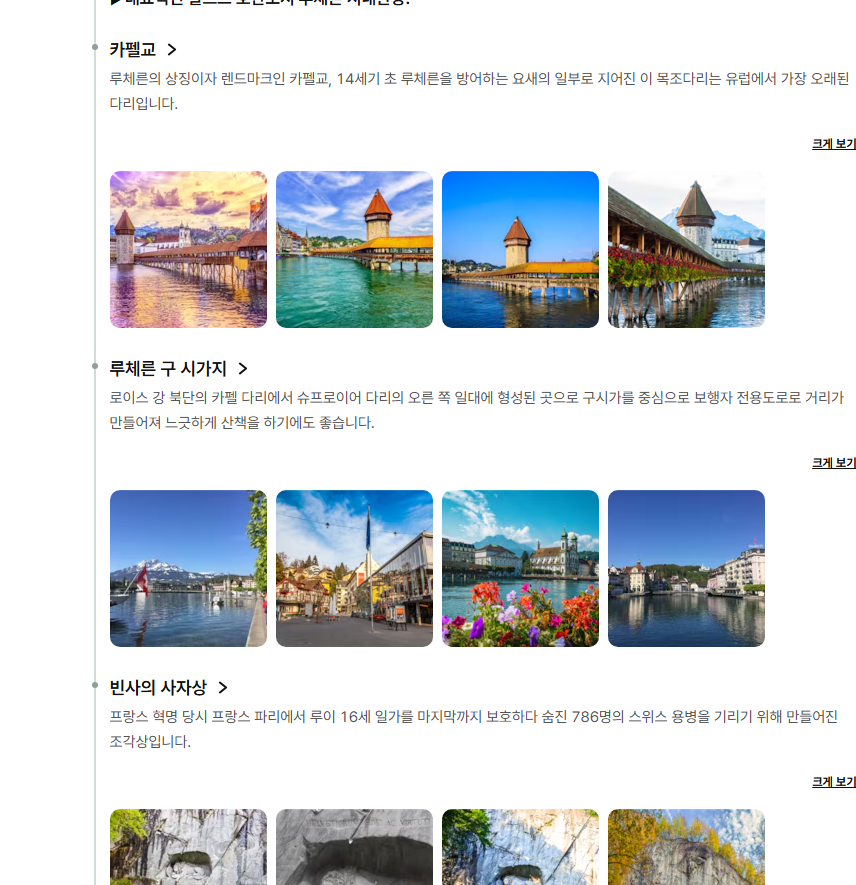Open the old town square street photo

click(354, 568)
